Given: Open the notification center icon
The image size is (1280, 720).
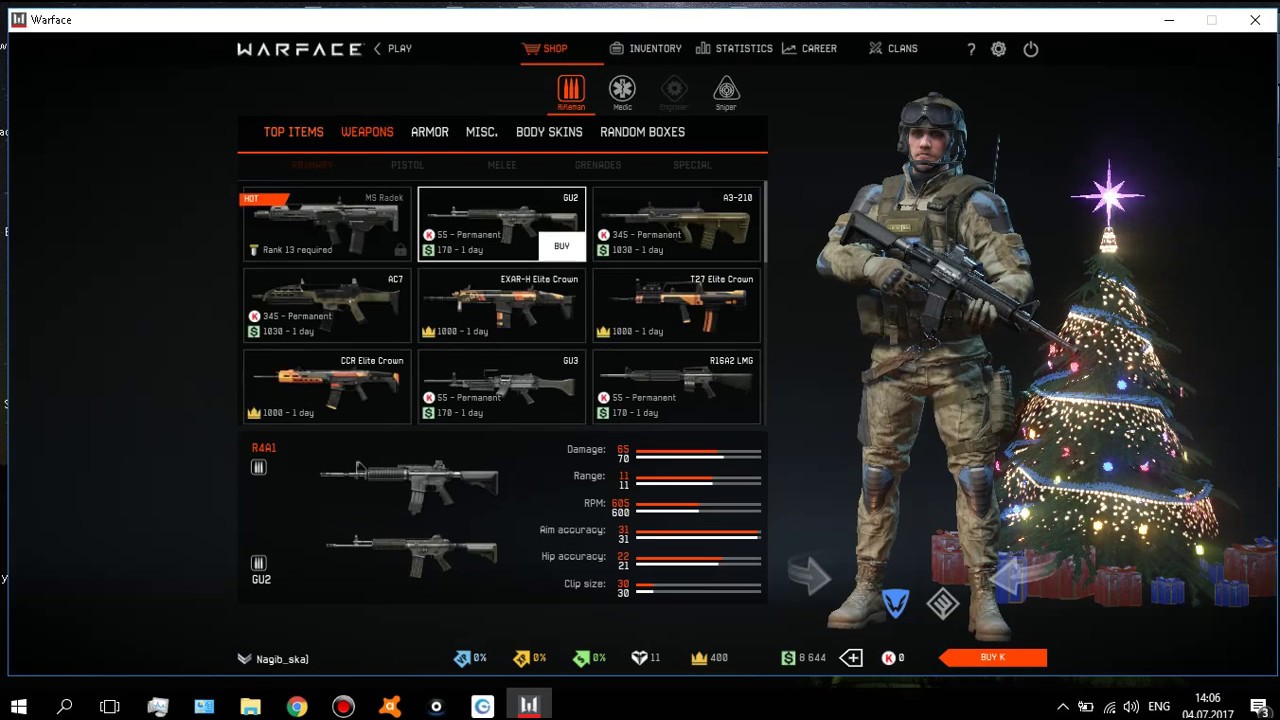Looking at the screenshot, I should [x=1259, y=707].
